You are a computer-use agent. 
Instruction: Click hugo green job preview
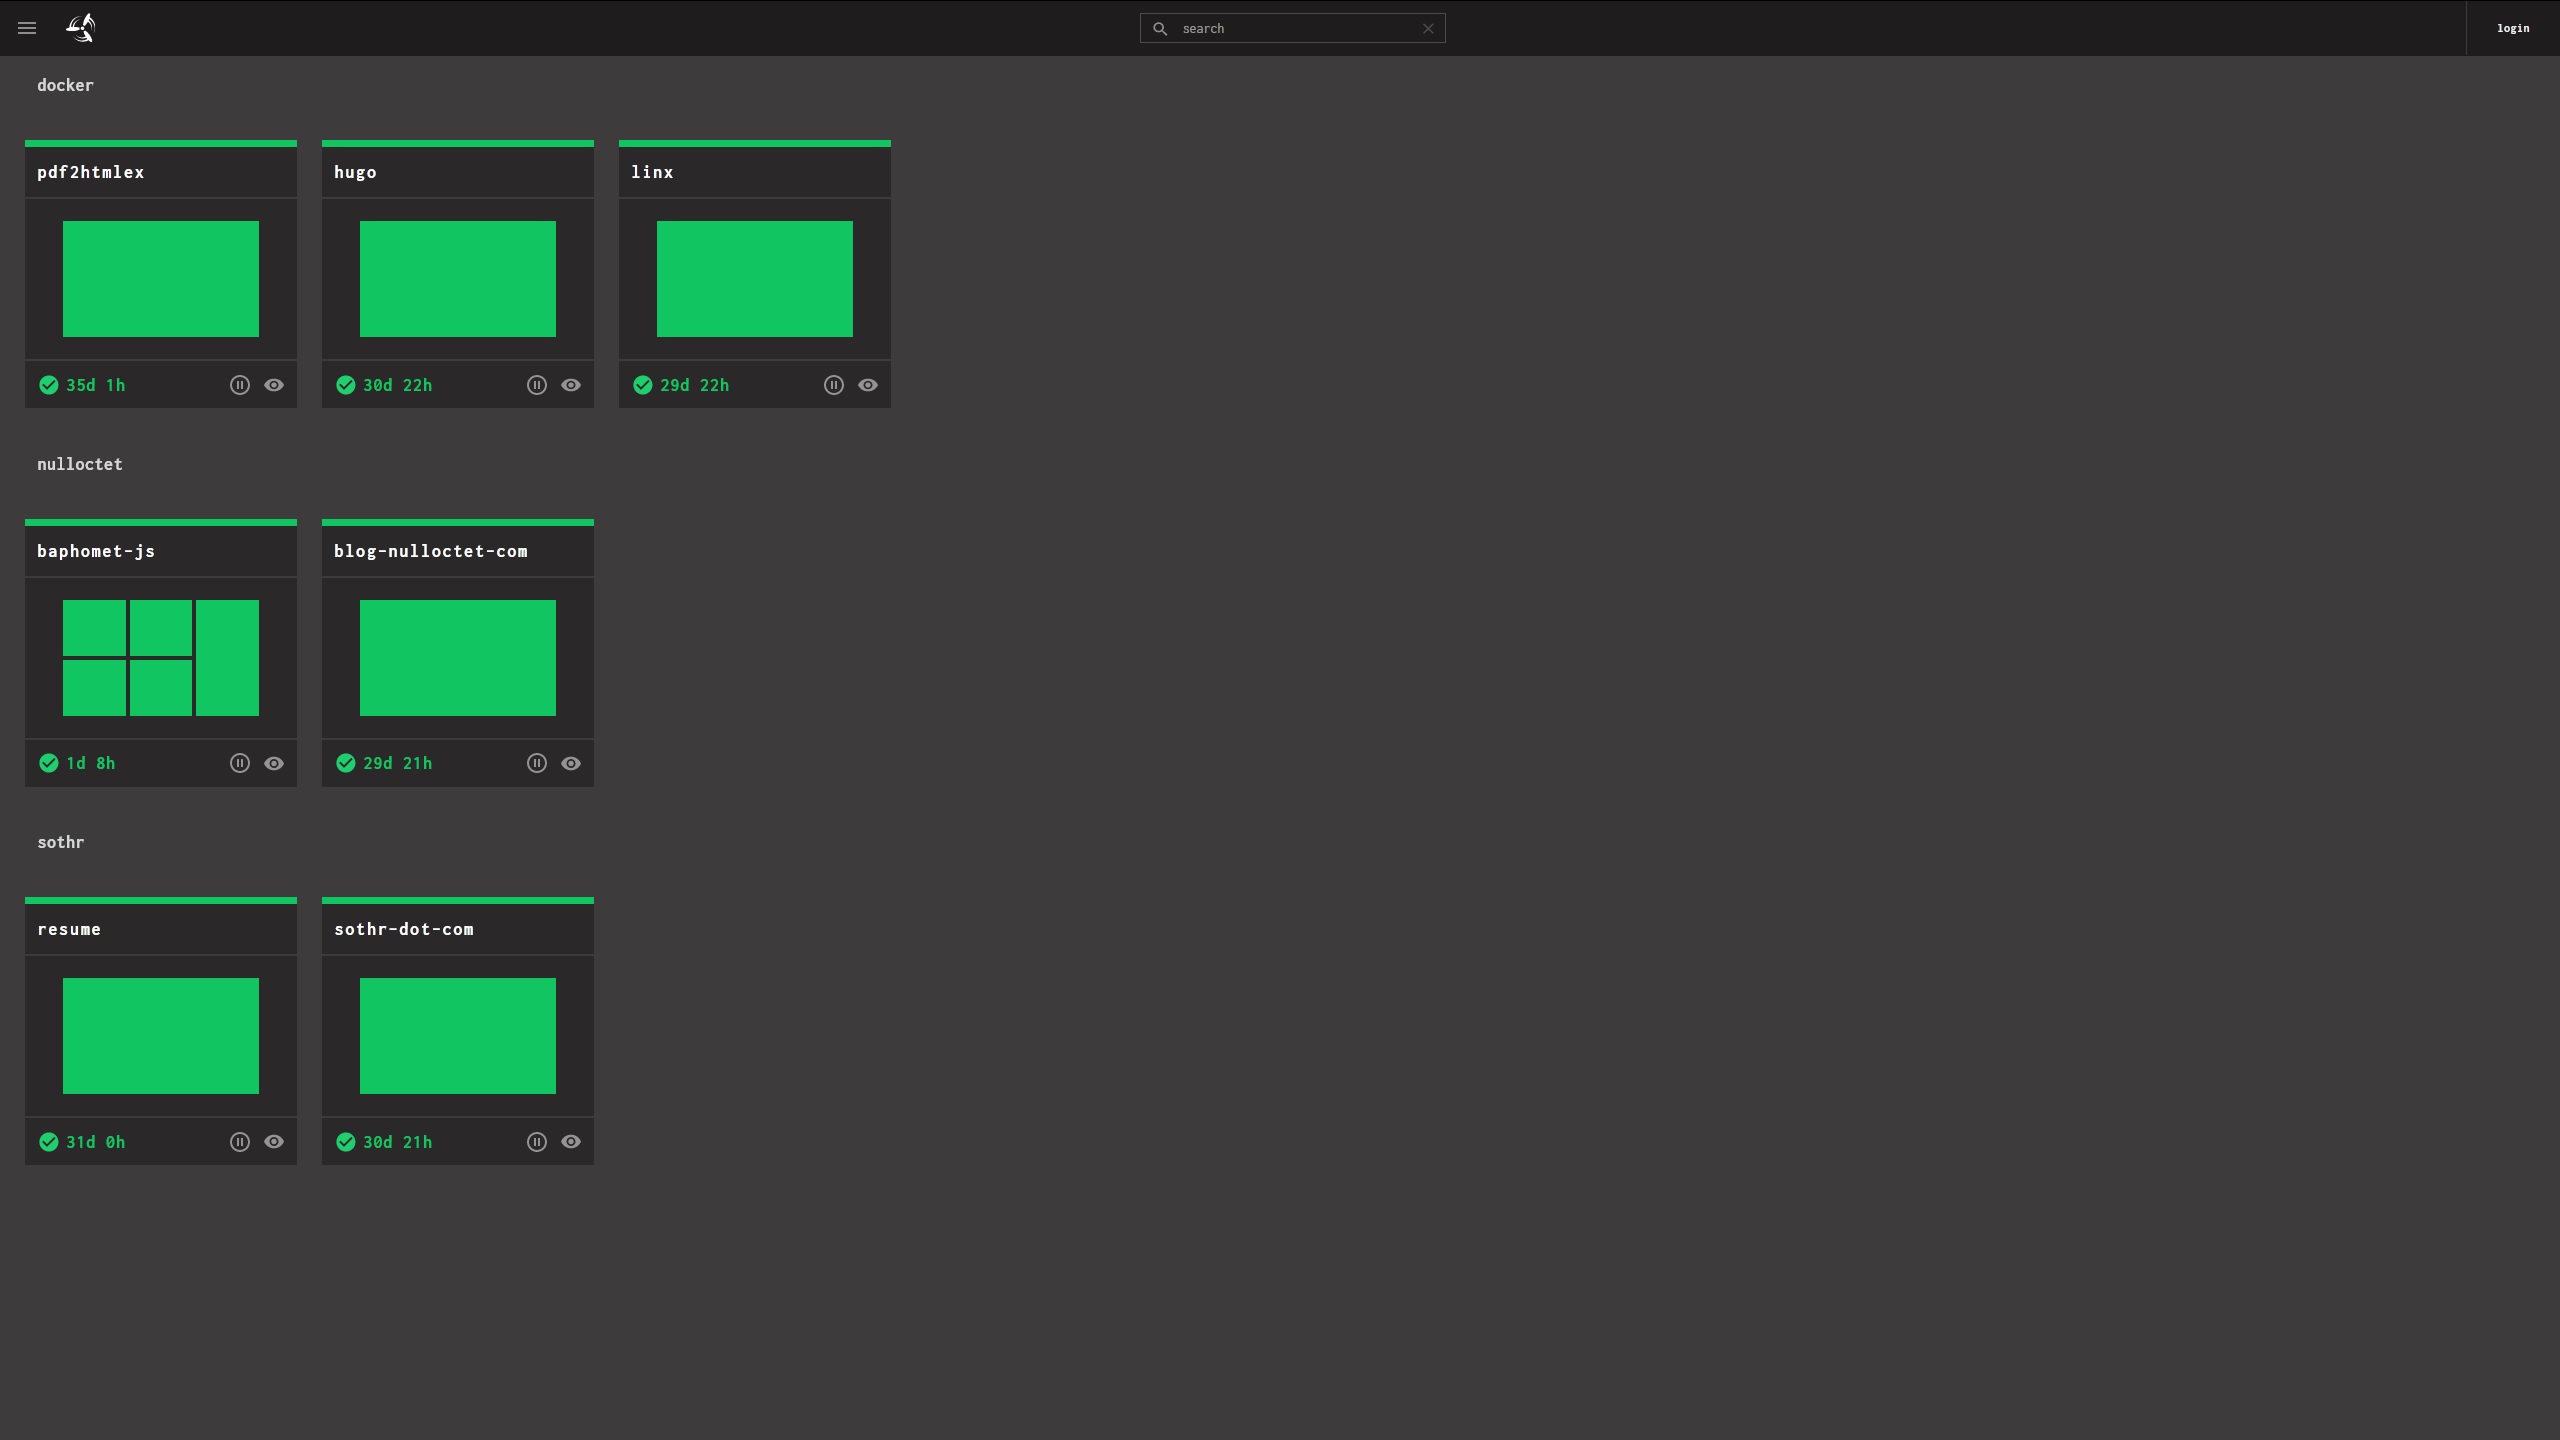click(458, 279)
